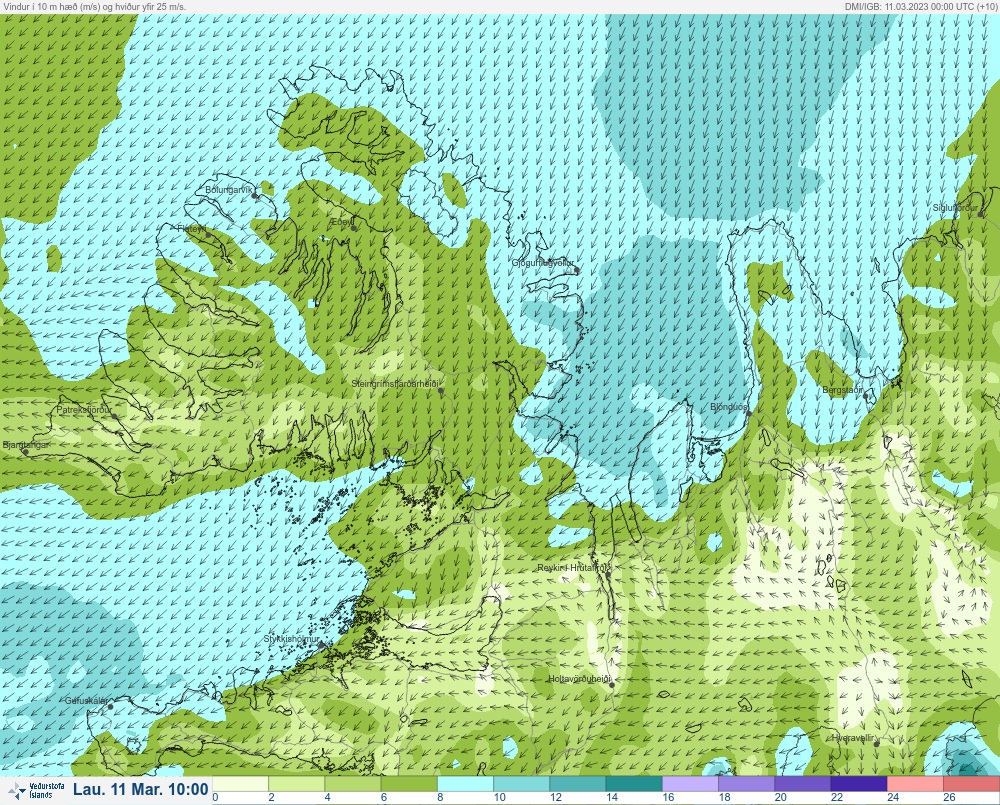Select the 16–18 m/s light purple swatch
This screenshot has height=805, width=1000.
pos(691,783)
